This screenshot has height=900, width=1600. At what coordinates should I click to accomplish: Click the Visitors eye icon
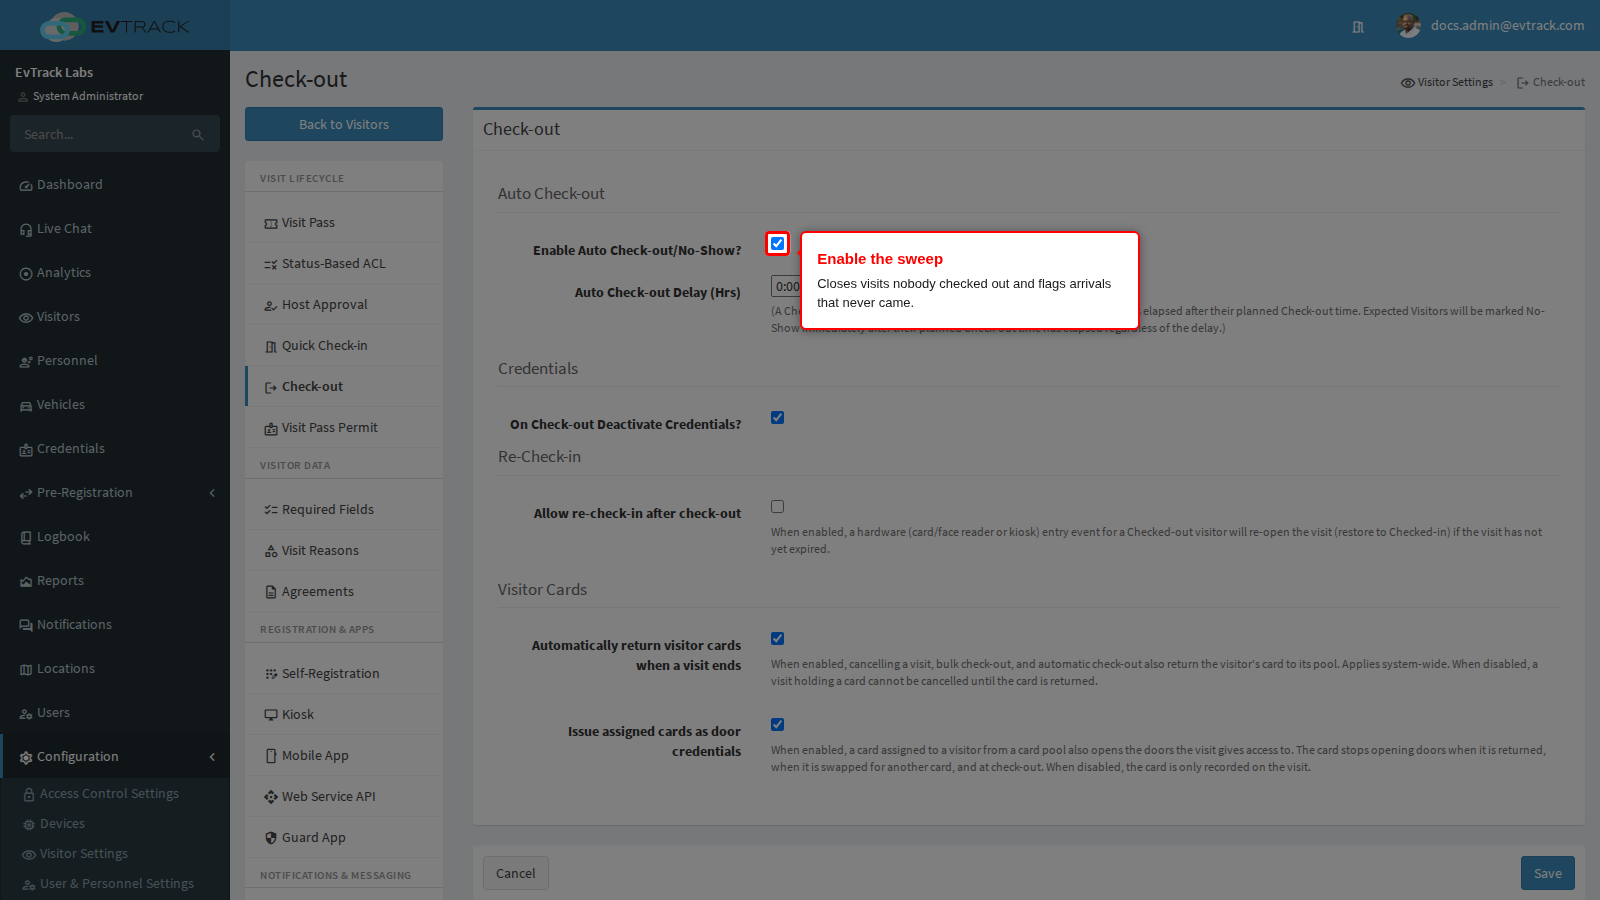point(26,318)
